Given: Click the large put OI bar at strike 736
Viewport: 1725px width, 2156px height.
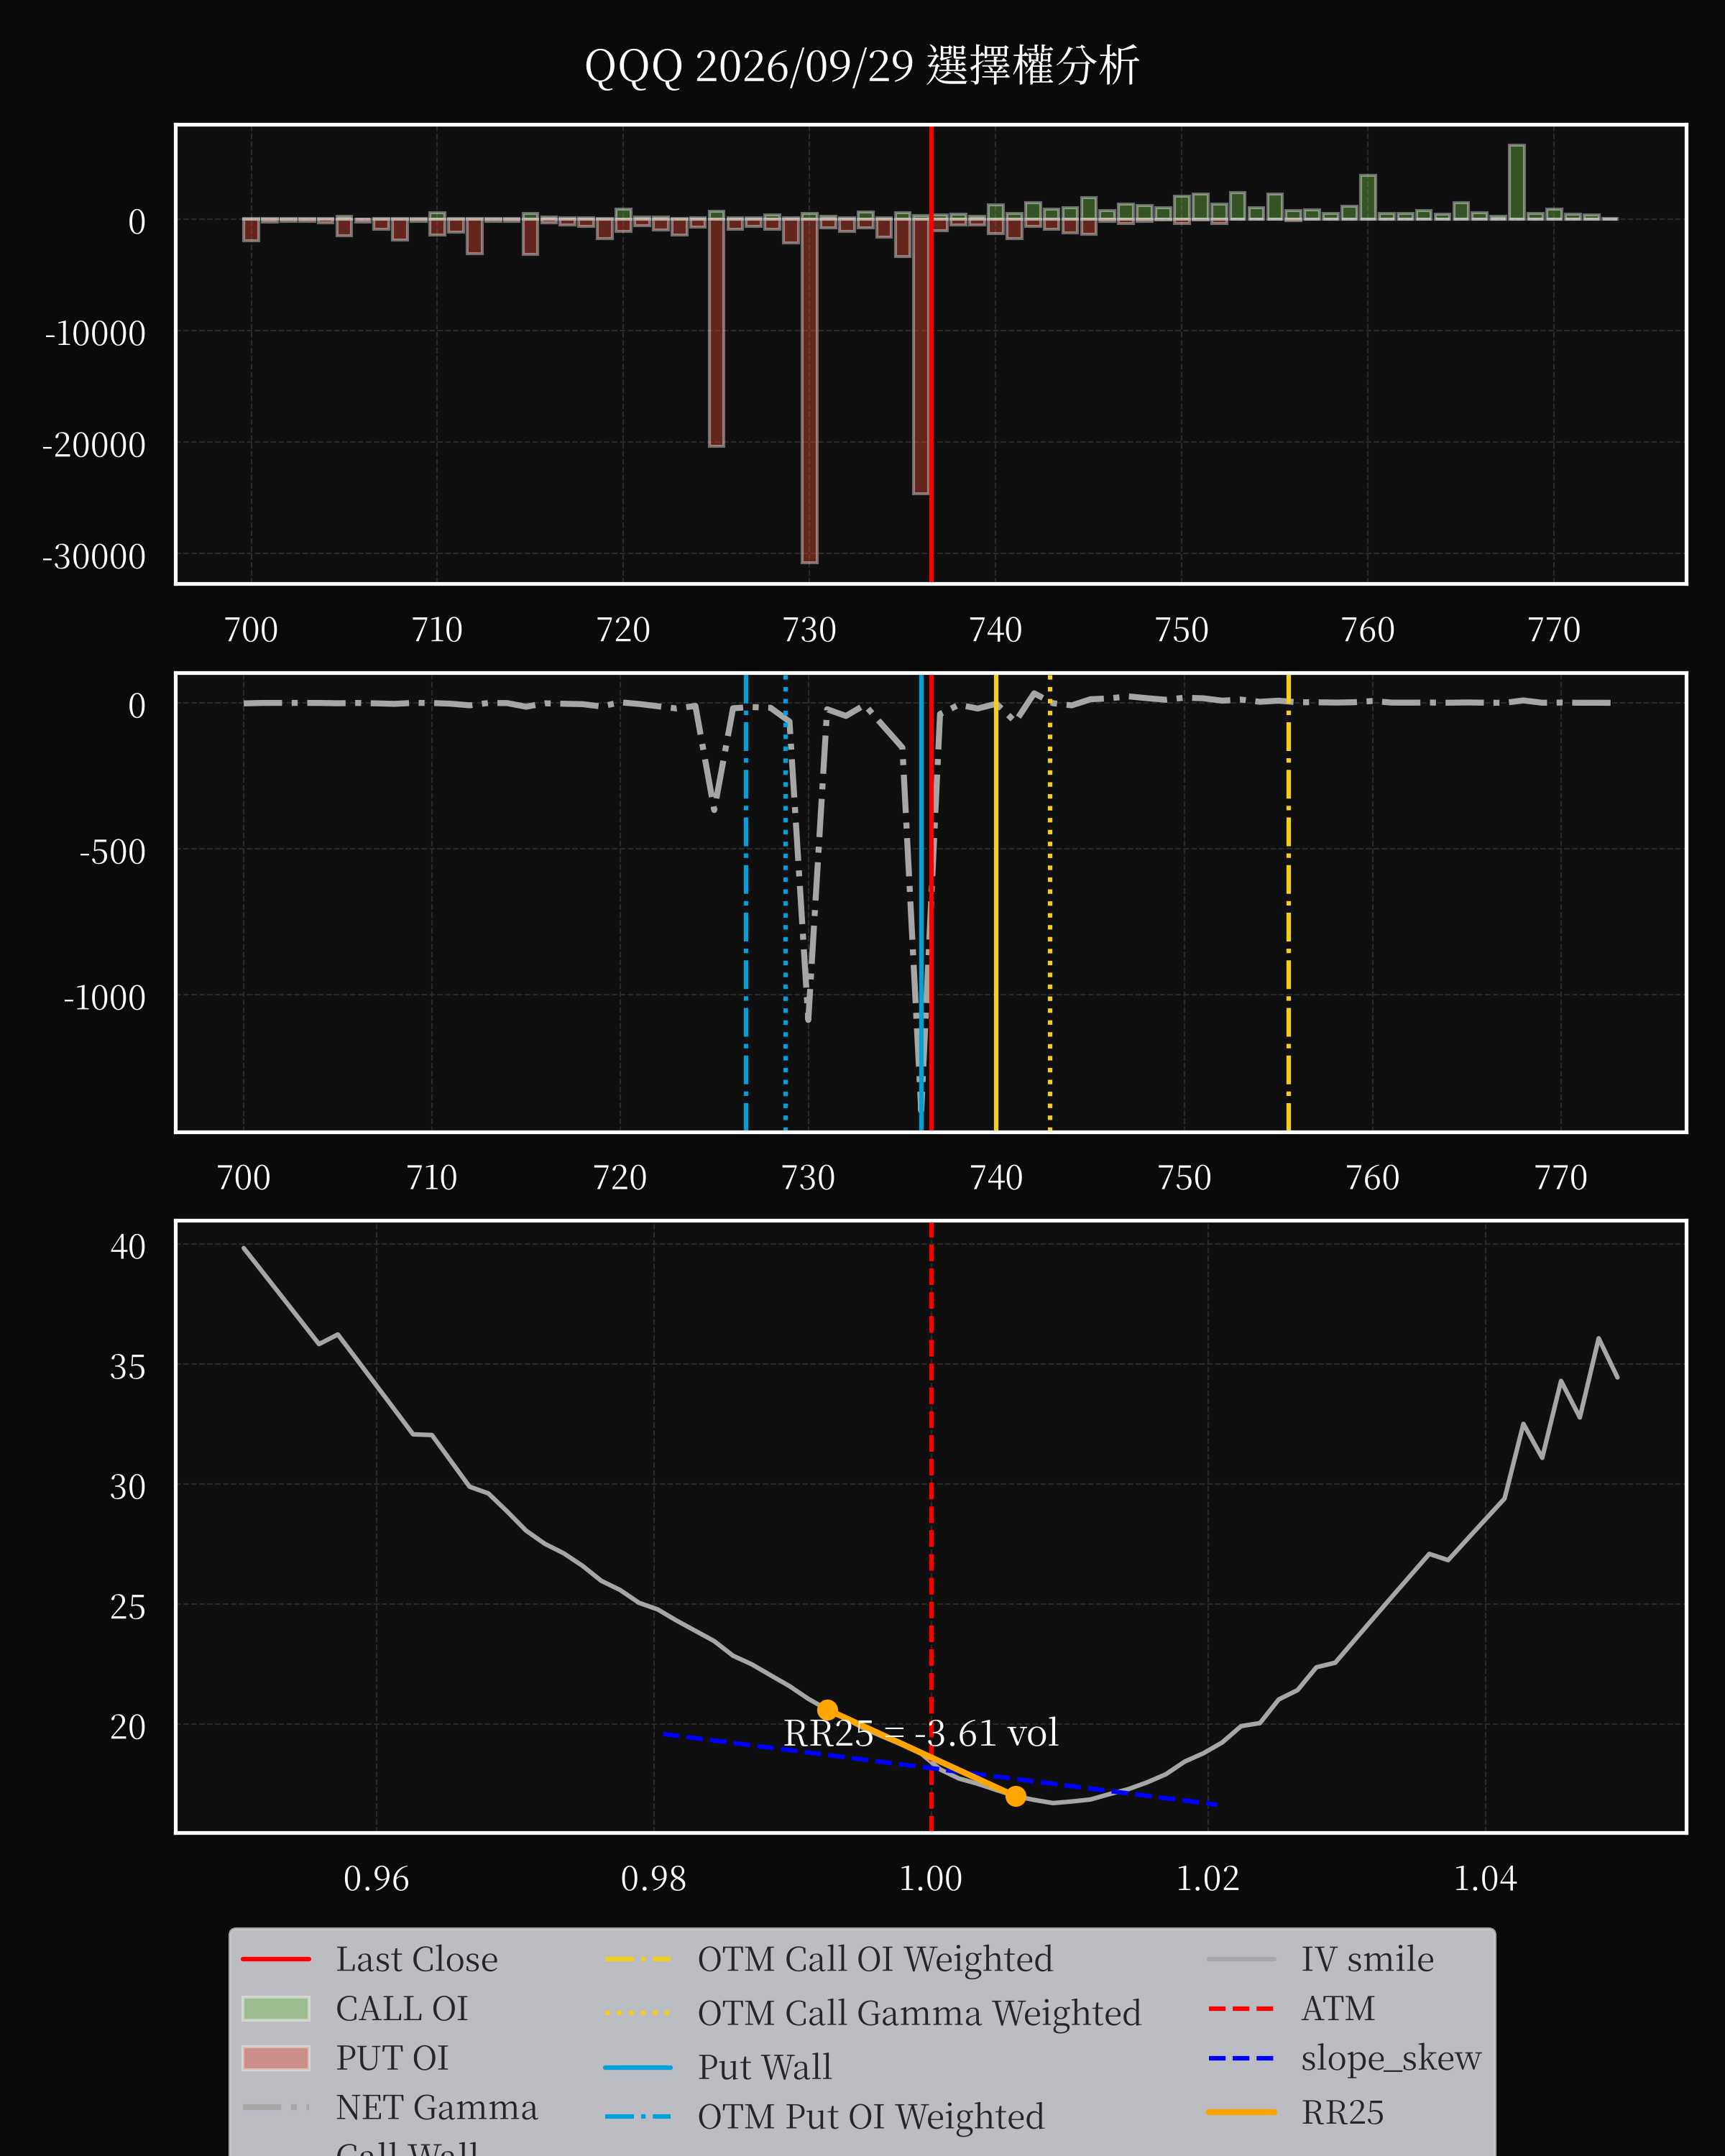Looking at the screenshot, I should coord(921,356).
